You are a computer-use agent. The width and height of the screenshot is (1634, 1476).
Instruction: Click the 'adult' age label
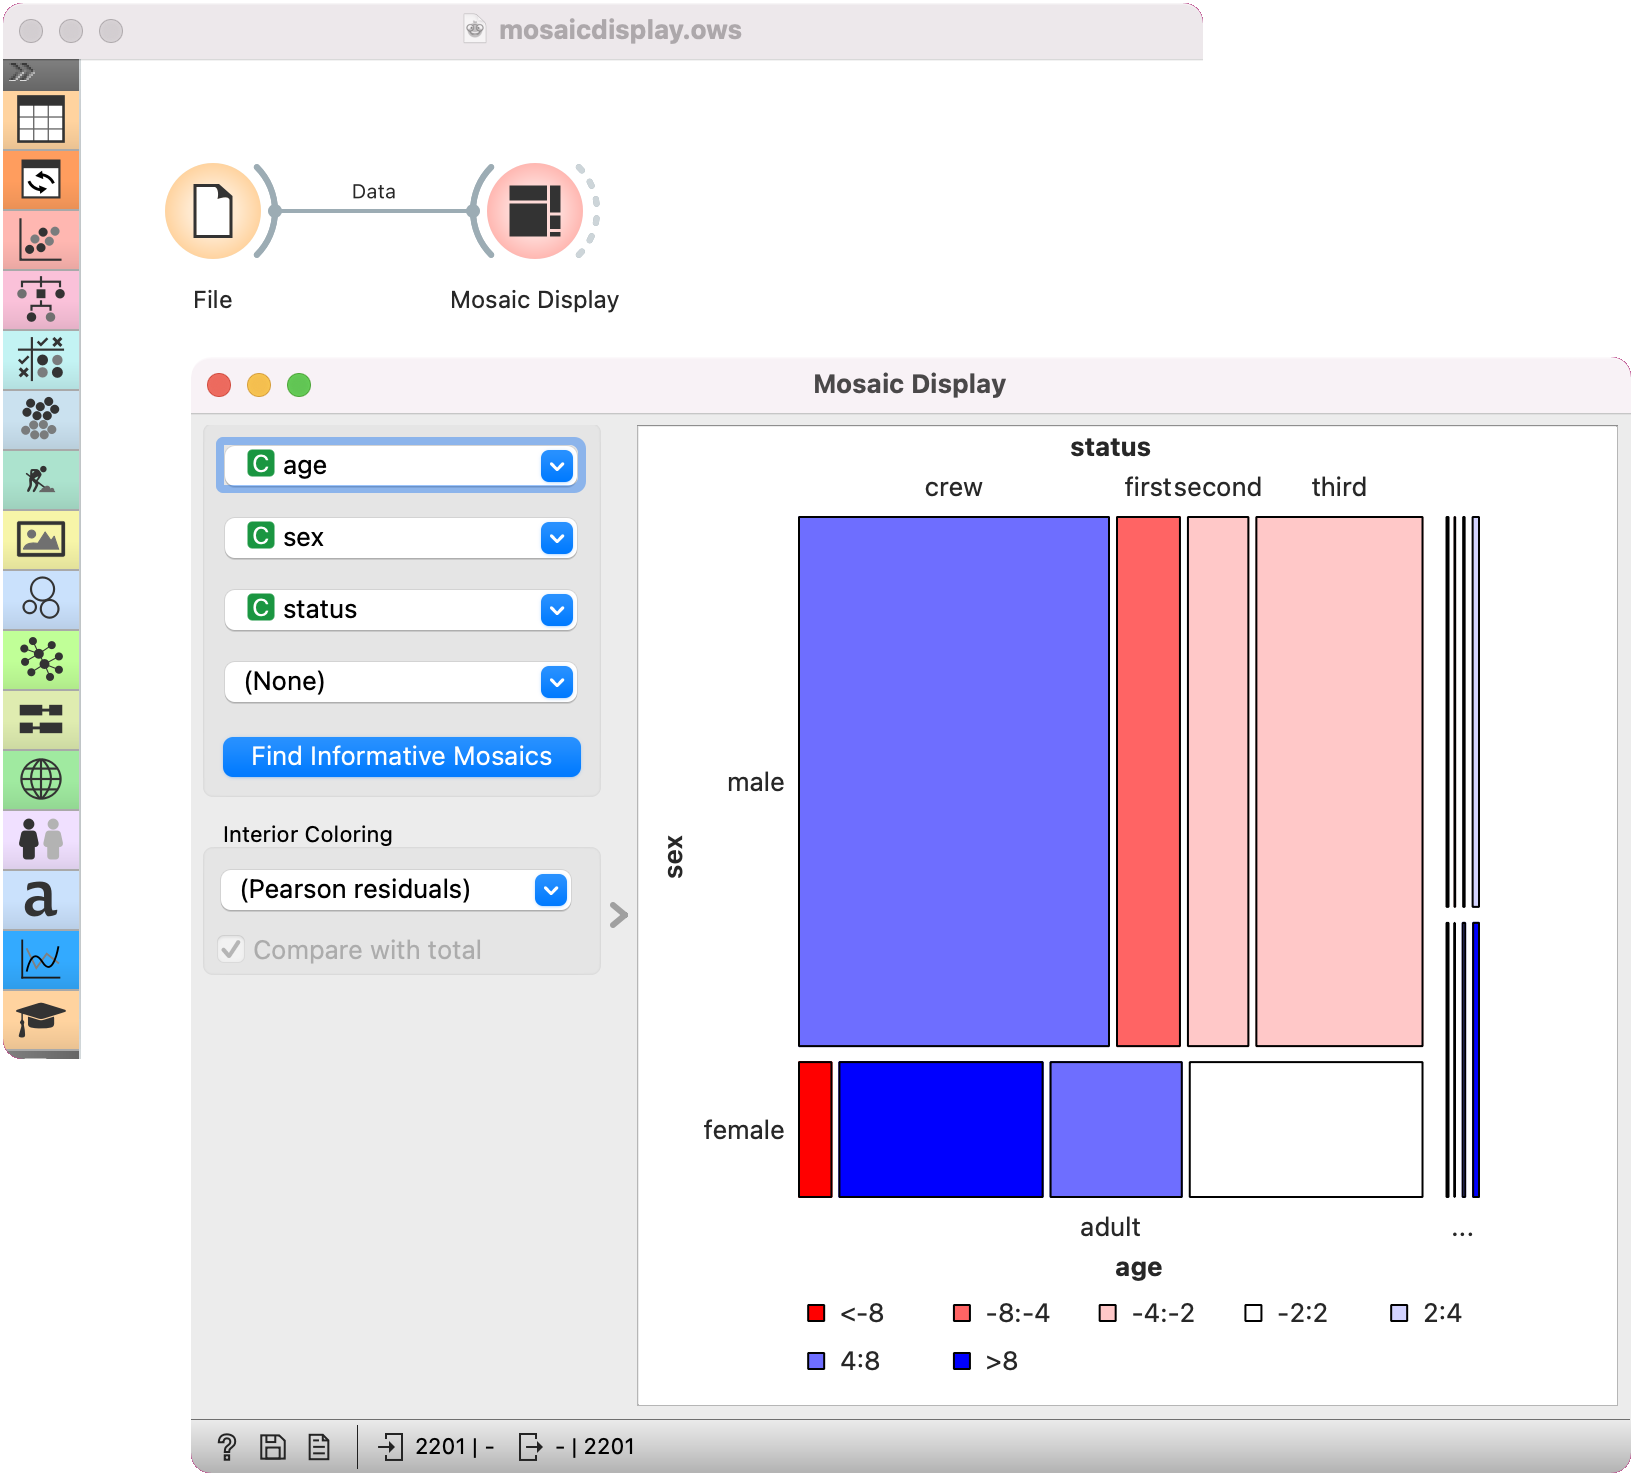[x=1110, y=1227]
